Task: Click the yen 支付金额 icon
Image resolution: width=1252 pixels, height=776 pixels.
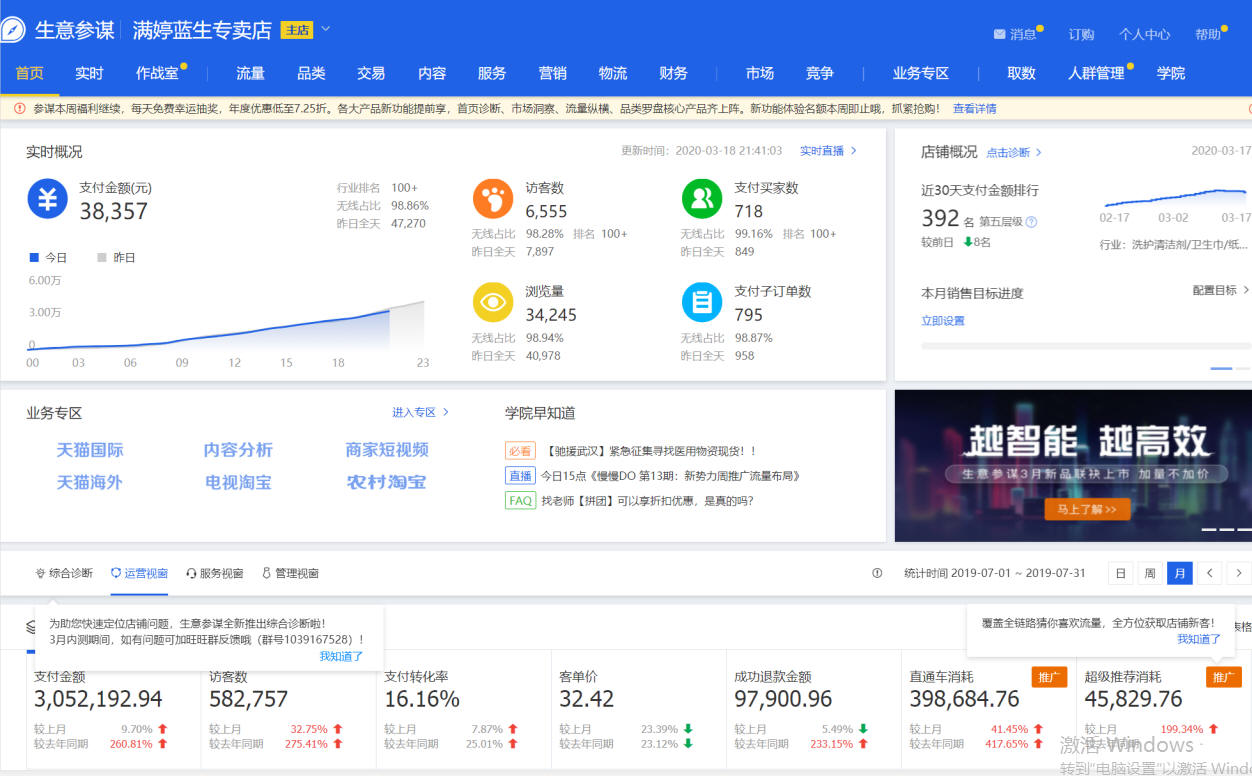Action: pos(47,200)
